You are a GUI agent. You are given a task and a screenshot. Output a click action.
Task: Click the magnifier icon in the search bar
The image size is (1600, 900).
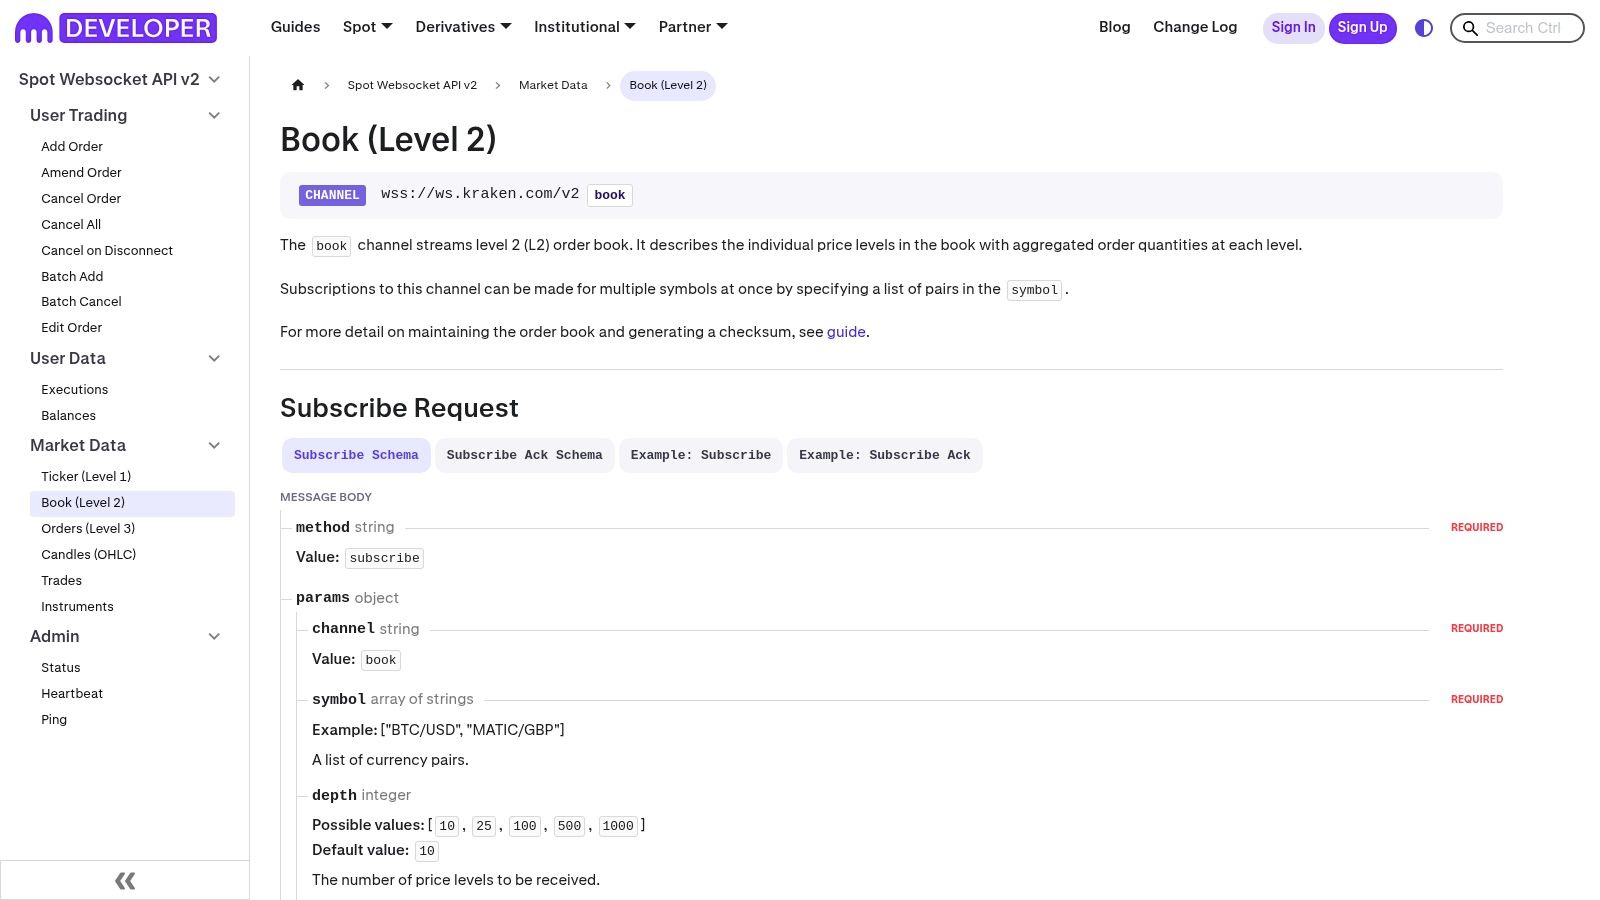[x=1470, y=28]
